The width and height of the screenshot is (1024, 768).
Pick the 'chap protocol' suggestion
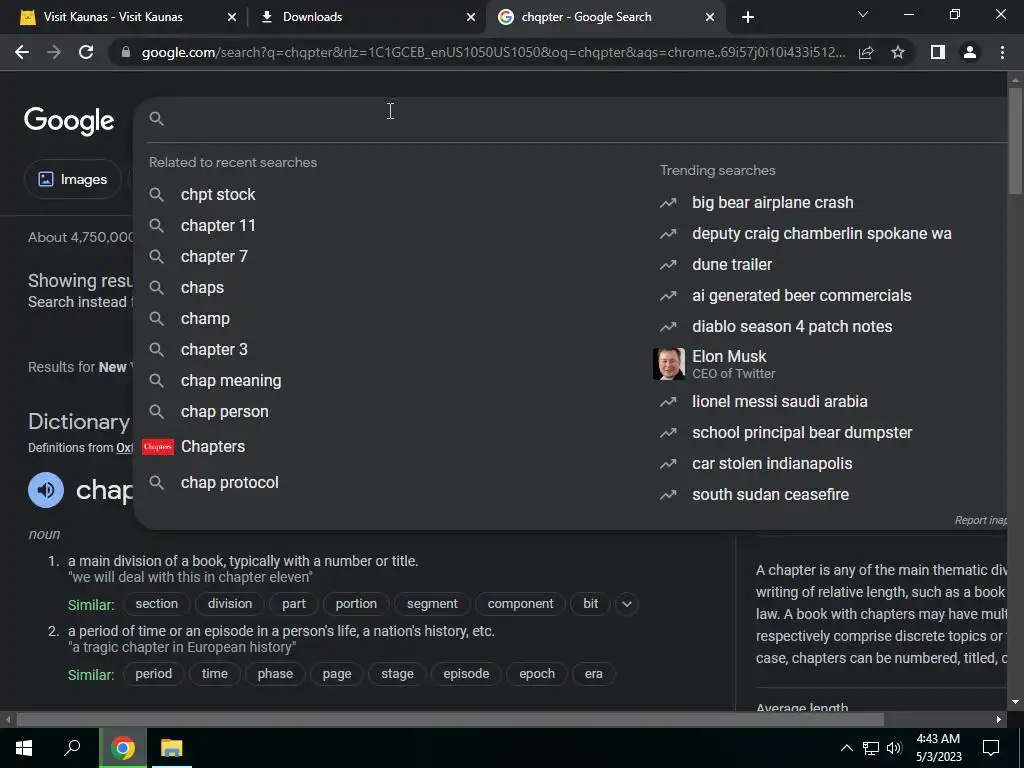click(230, 483)
